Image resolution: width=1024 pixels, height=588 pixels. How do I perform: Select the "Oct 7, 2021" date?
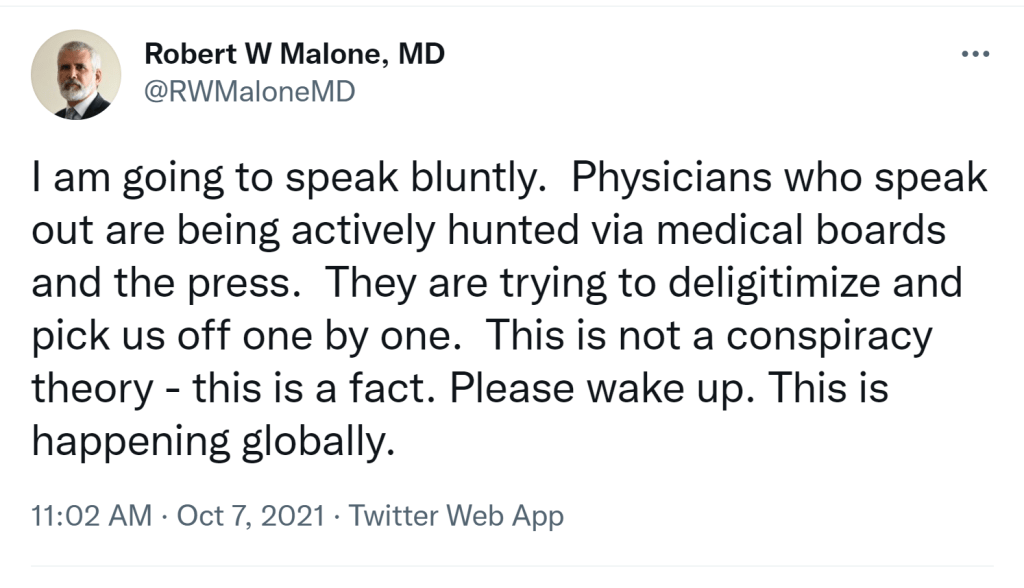[x=250, y=517]
